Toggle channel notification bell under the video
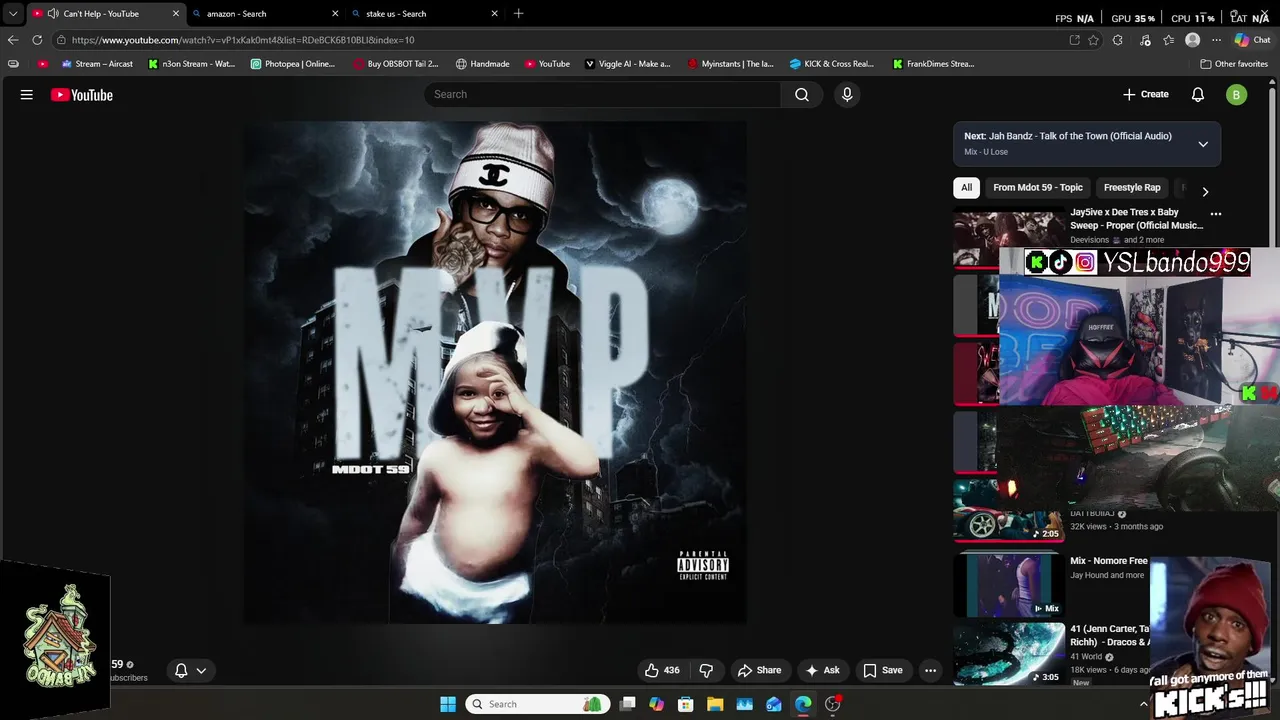The height and width of the screenshot is (720, 1280). click(181, 671)
